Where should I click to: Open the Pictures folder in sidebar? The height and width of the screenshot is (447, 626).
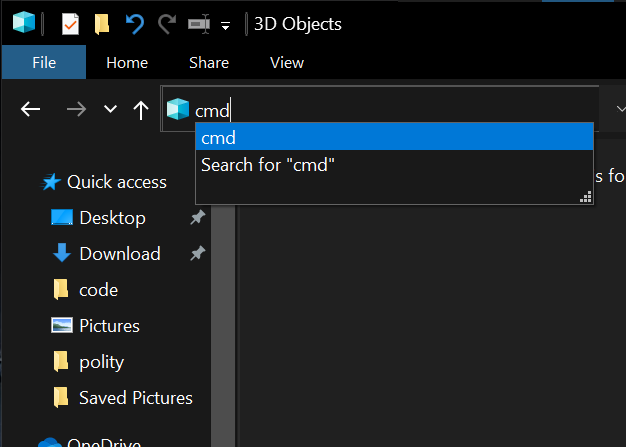click(x=109, y=326)
